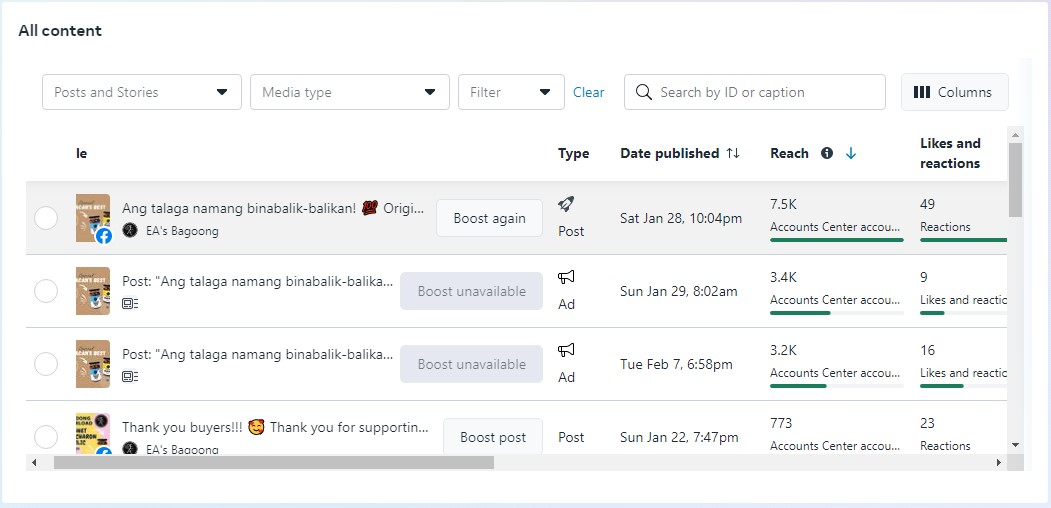Focus the Search by ID or caption field
Screen dimensions: 1051x508
[x=754, y=92]
